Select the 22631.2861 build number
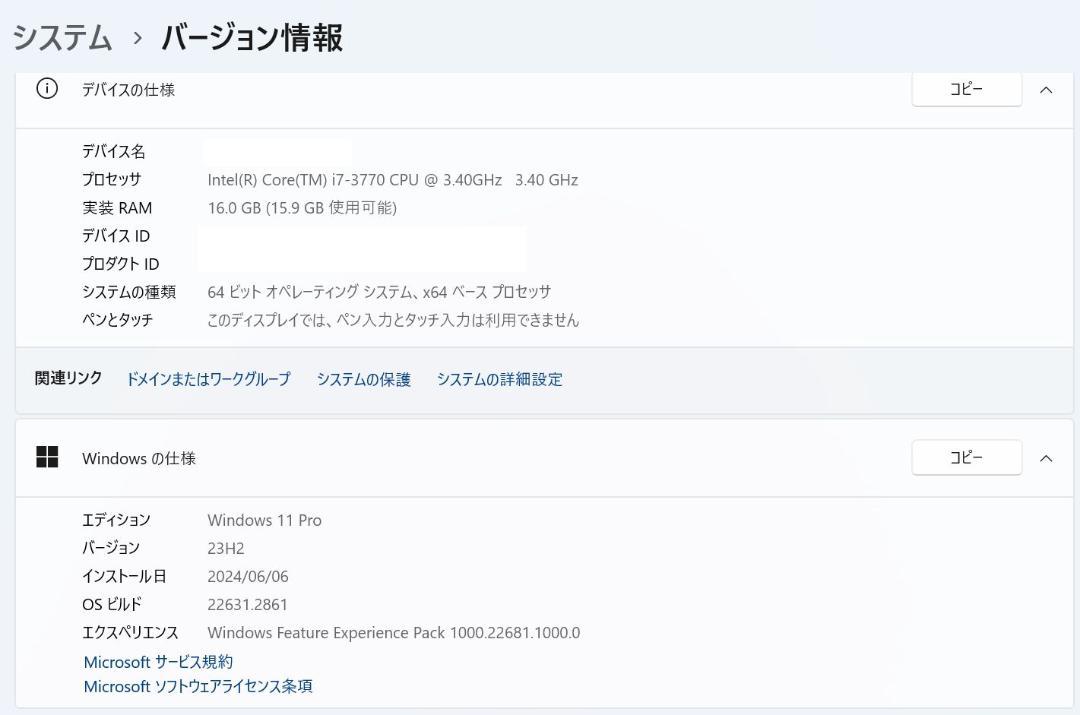The image size is (1080, 715). click(x=247, y=605)
